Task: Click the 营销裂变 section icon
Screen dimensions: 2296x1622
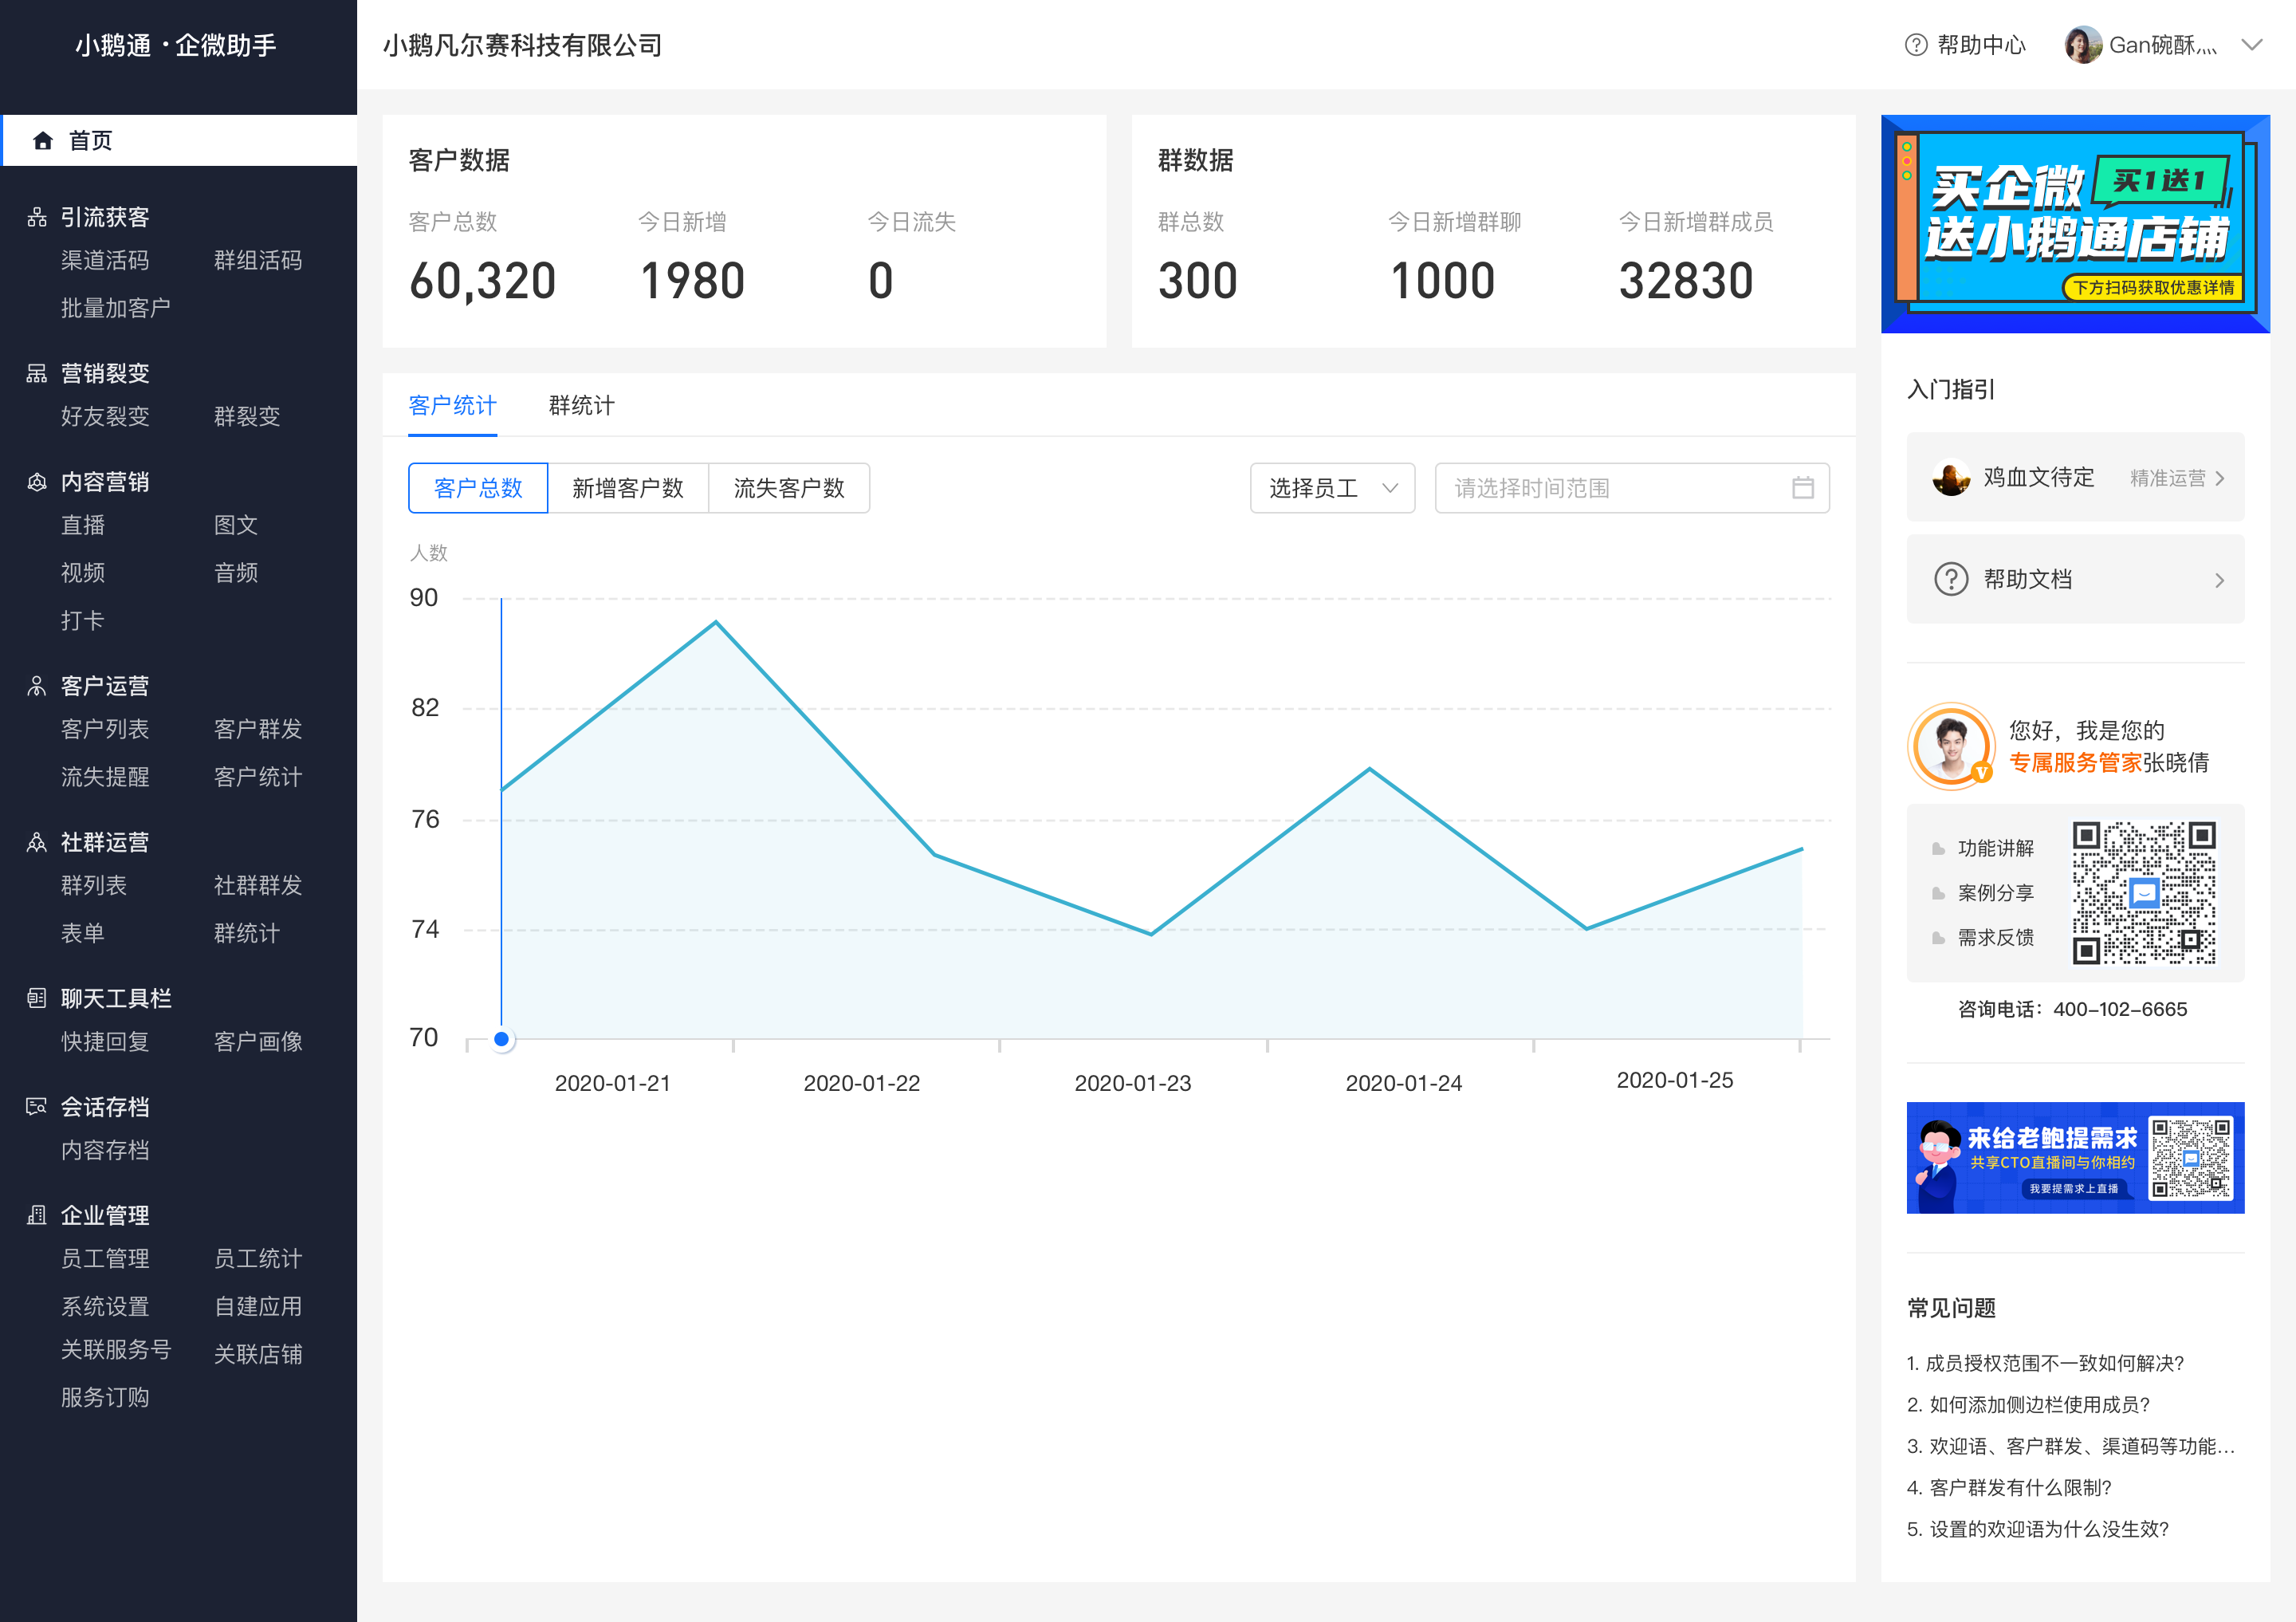Action: (x=37, y=373)
